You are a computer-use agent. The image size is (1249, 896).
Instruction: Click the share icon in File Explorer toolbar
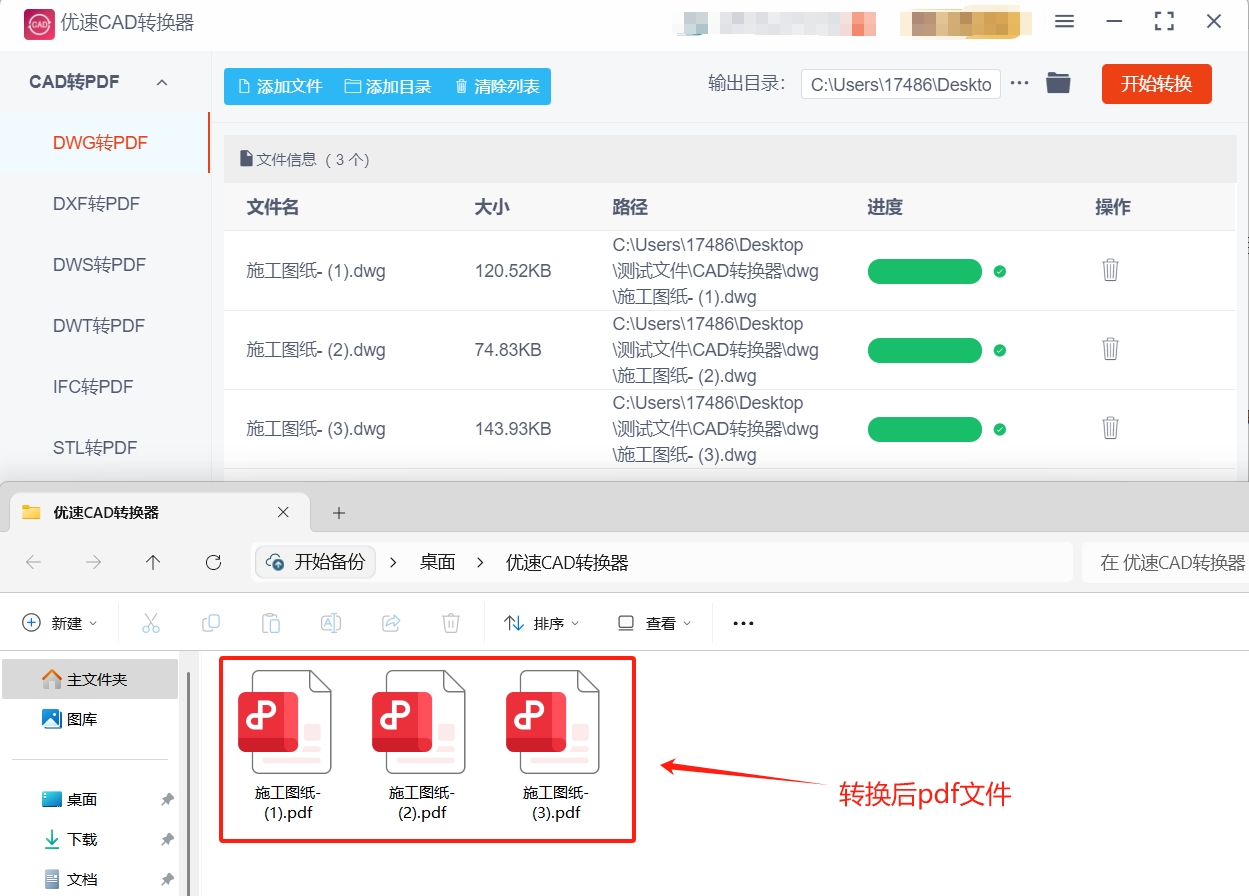click(391, 622)
